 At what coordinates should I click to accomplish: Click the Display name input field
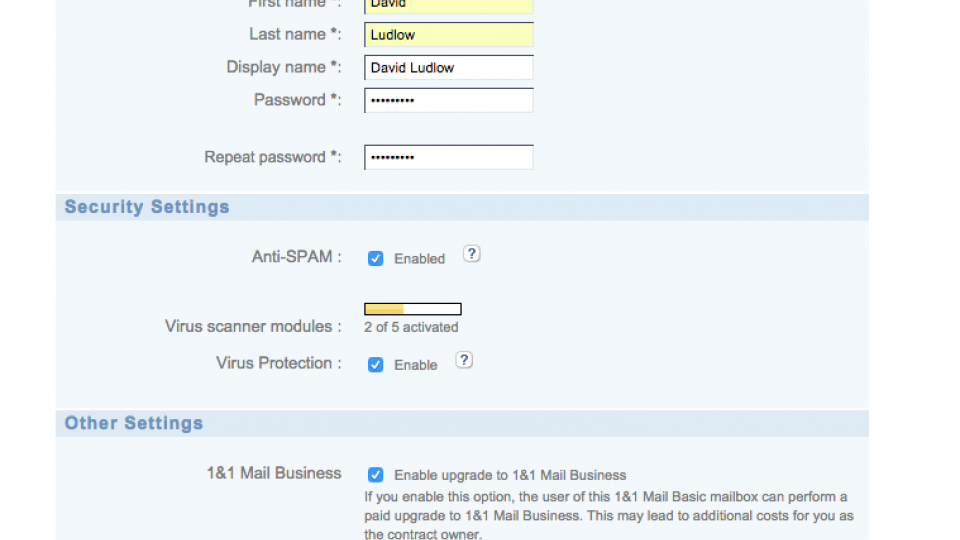point(449,67)
